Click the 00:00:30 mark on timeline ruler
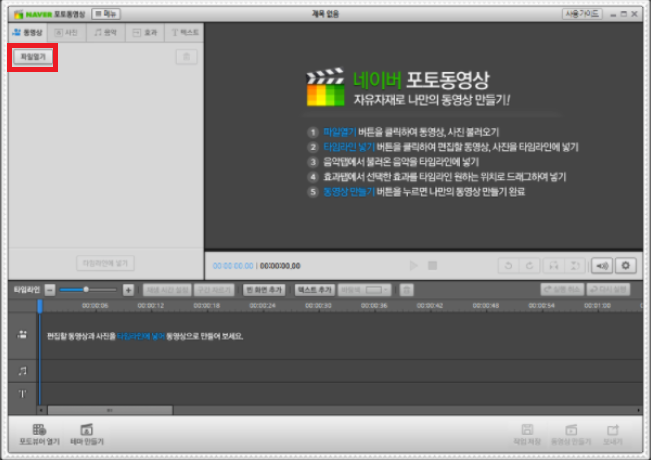Screen dimensions: 652x460 319,306
